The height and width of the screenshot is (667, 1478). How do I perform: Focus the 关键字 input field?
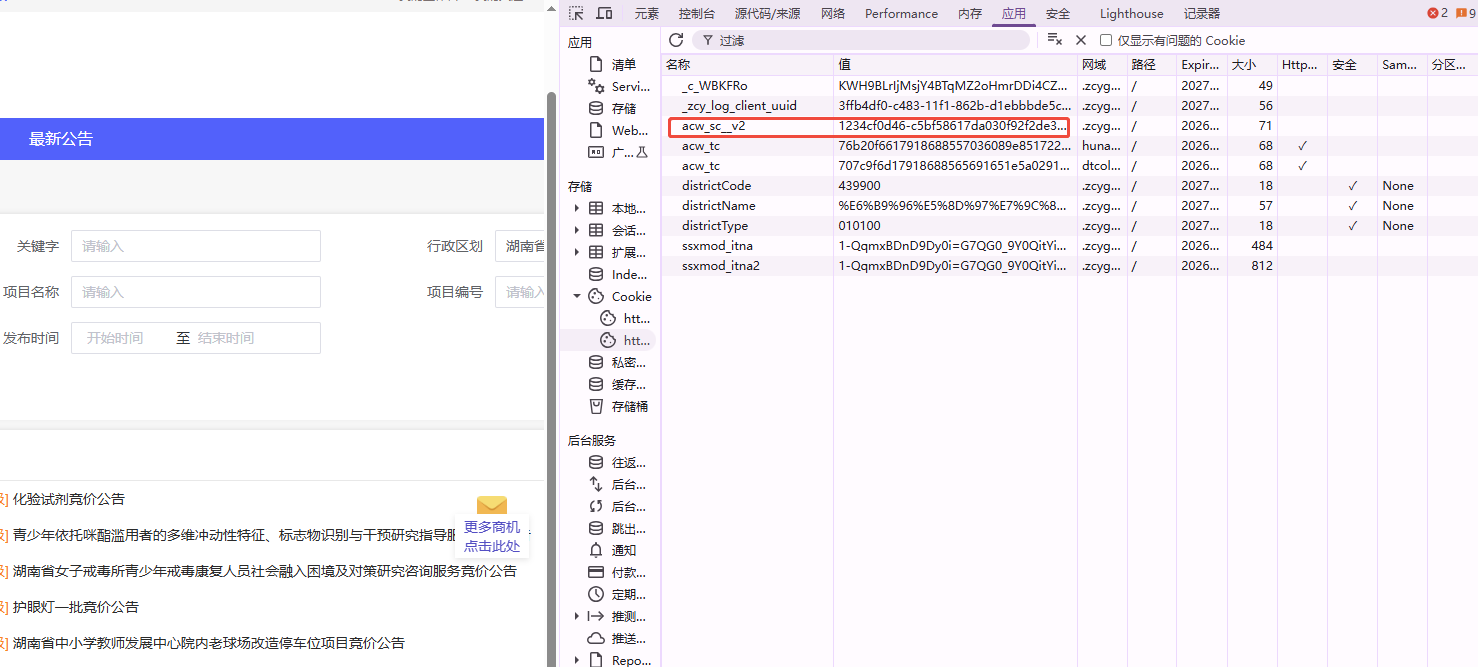(x=196, y=246)
